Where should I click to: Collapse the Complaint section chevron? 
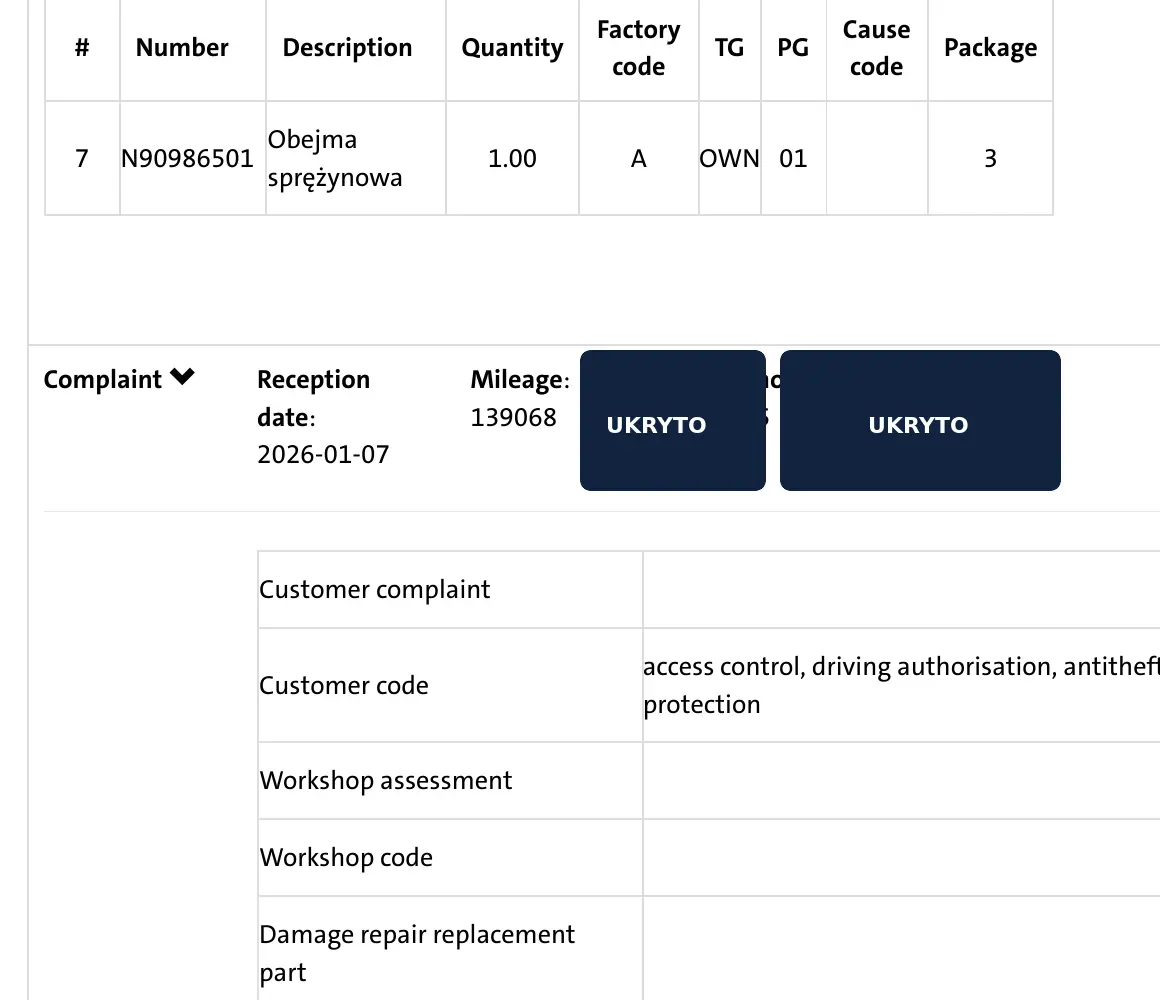coord(182,377)
